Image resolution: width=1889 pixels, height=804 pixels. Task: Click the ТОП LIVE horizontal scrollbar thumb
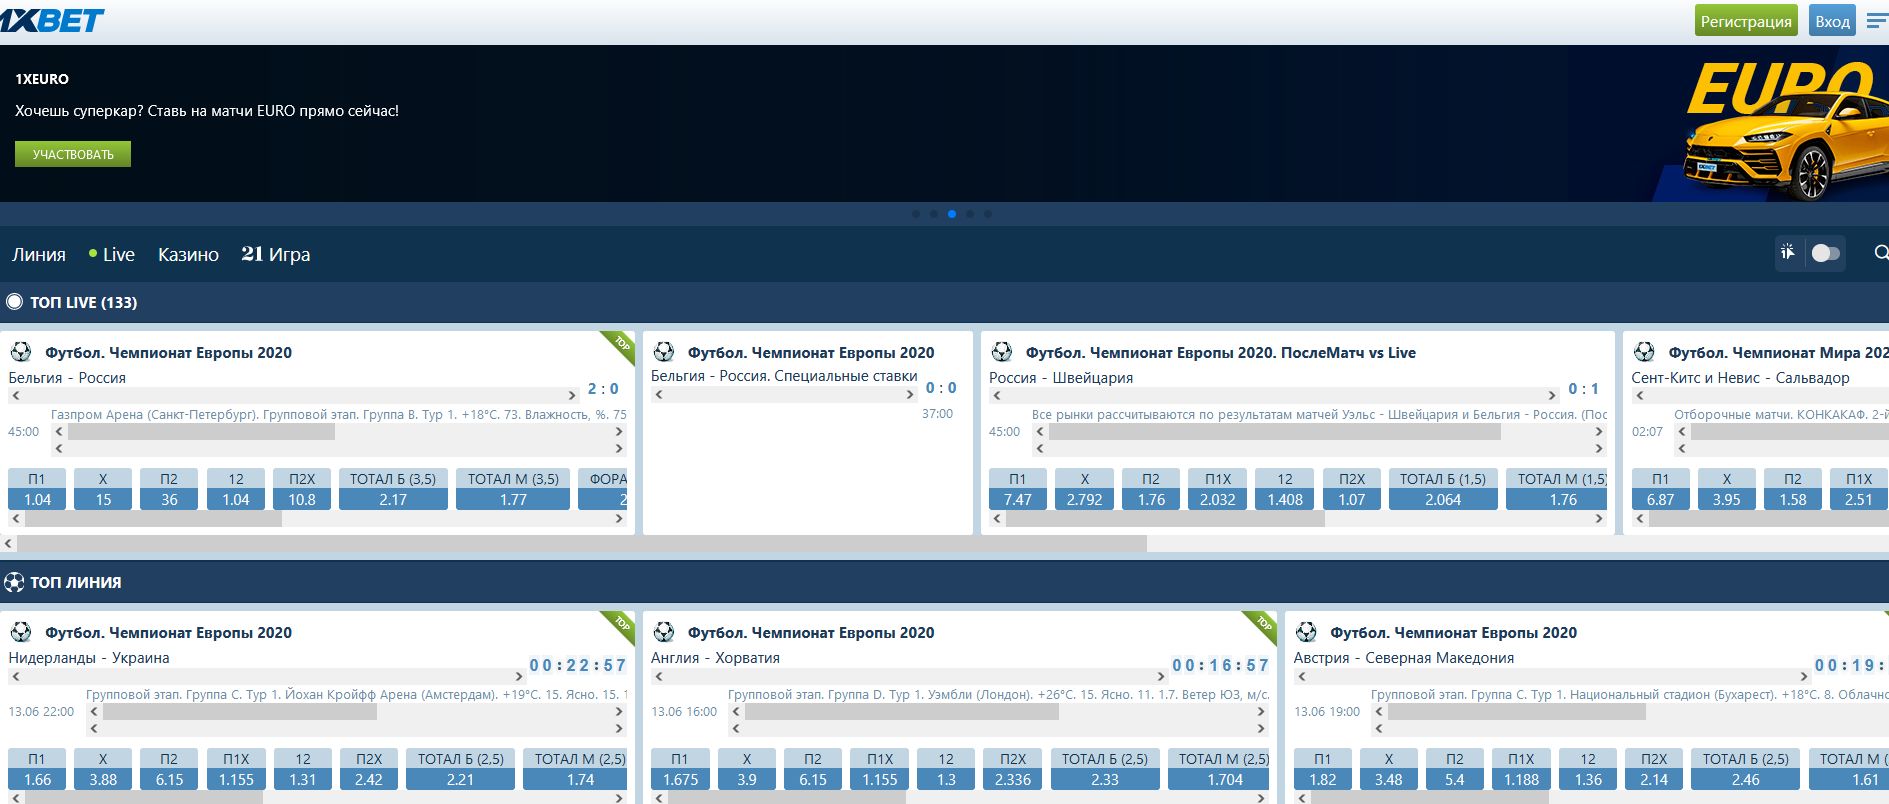(x=580, y=544)
